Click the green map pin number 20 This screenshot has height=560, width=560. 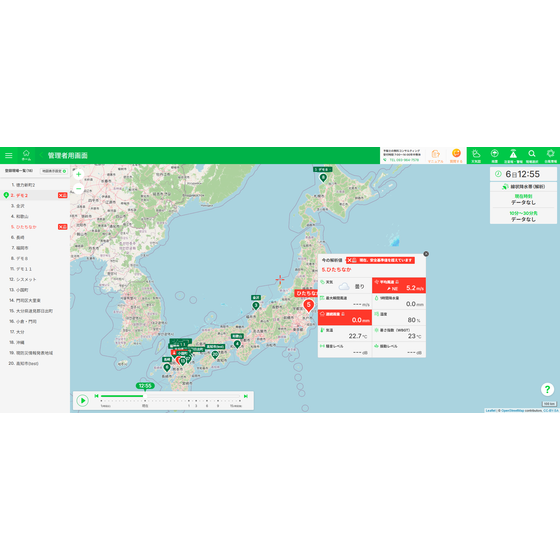click(x=215, y=354)
